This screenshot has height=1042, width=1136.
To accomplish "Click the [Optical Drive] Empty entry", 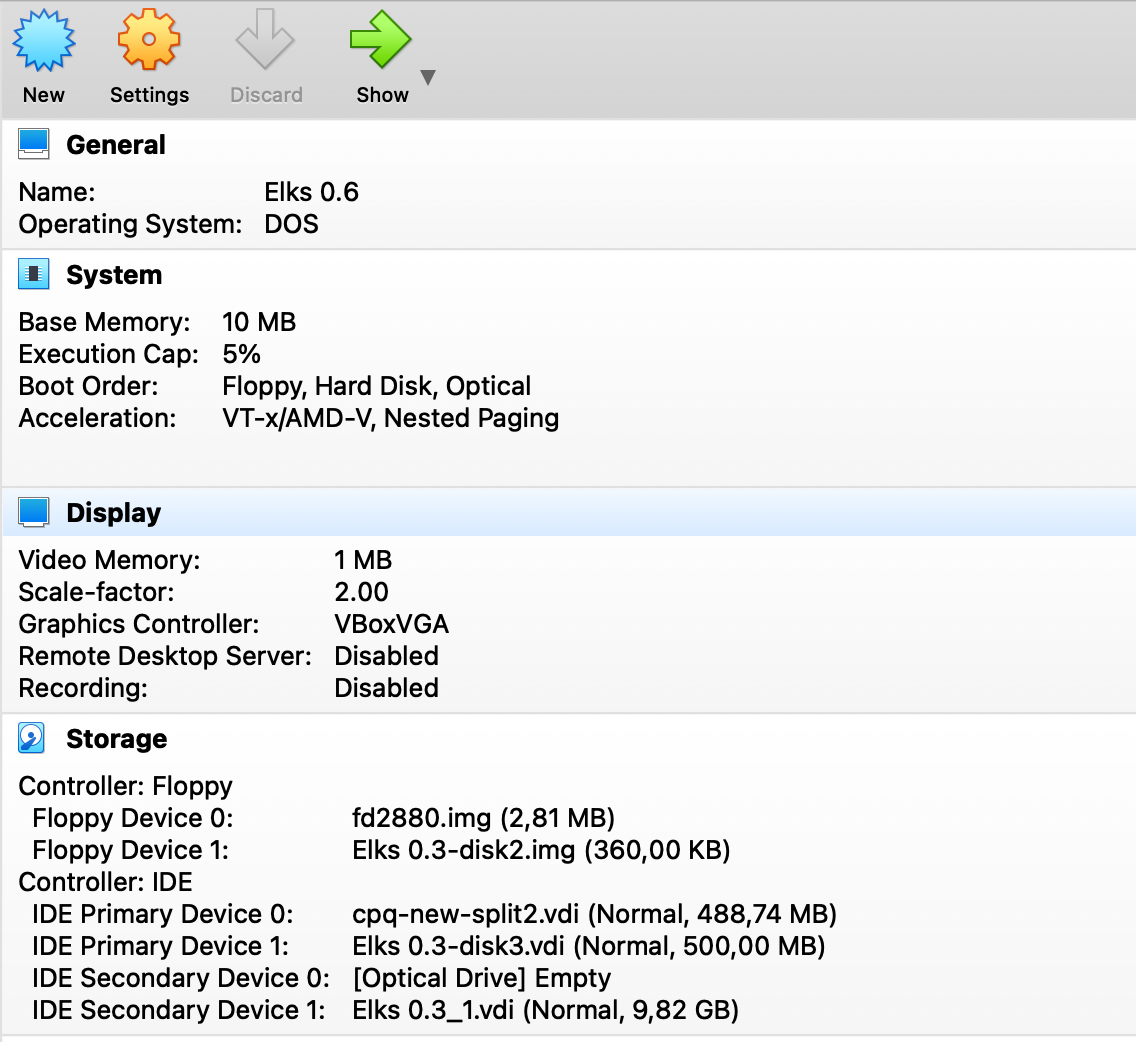I will [x=481, y=978].
